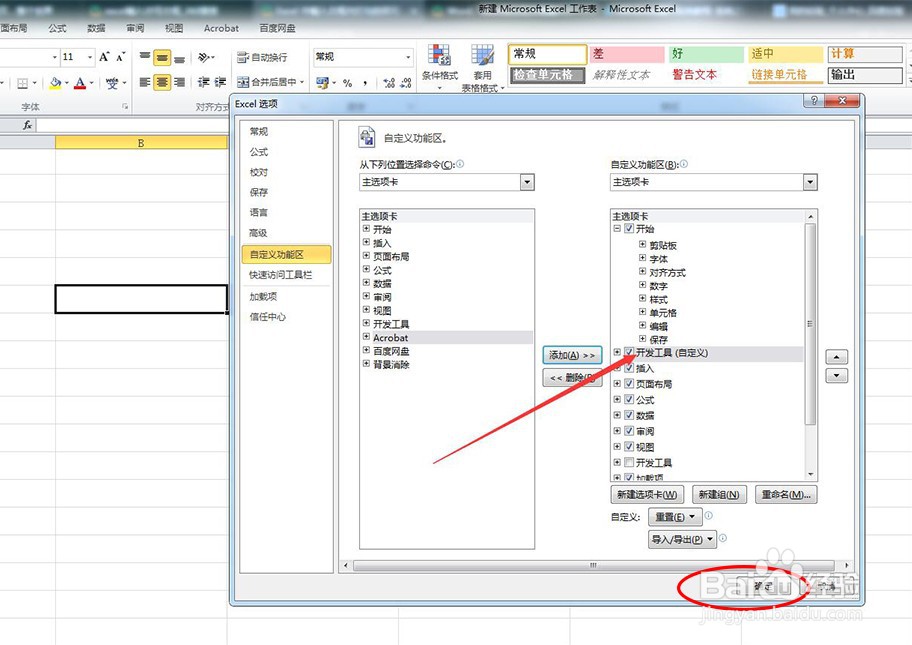Decrease the indent level
The height and width of the screenshot is (645, 912).
[204, 82]
